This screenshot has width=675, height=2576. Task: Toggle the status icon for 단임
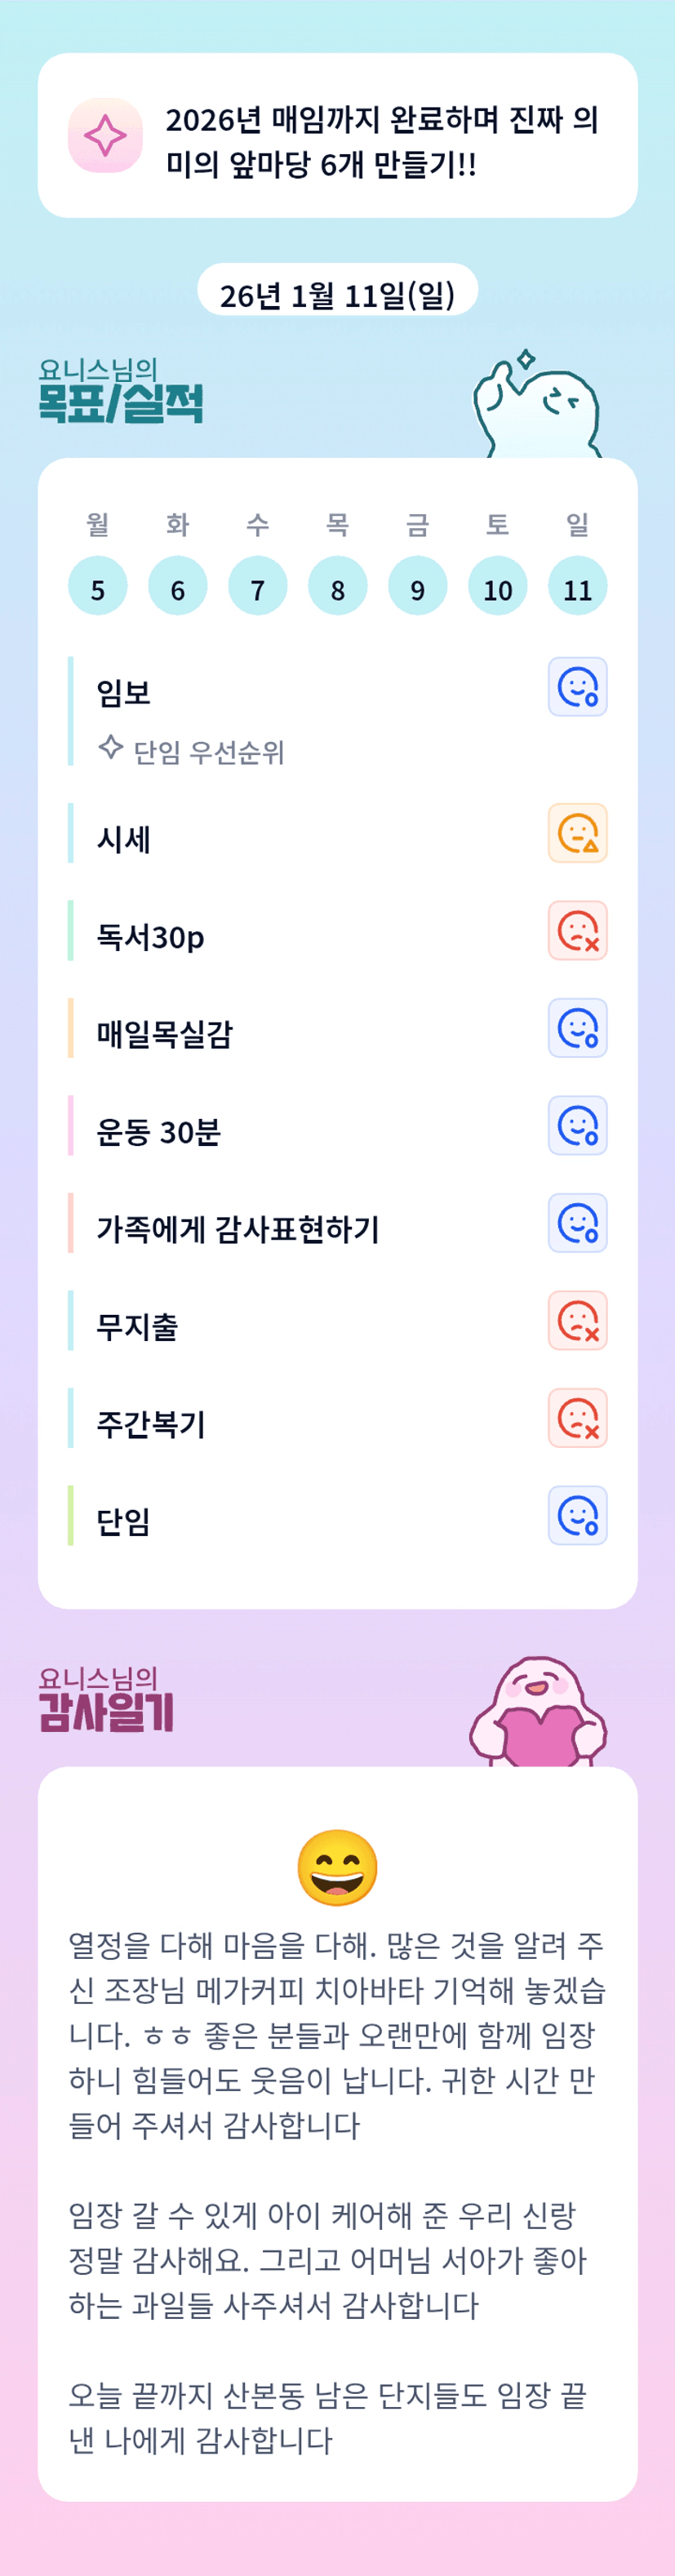coord(577,1516)
